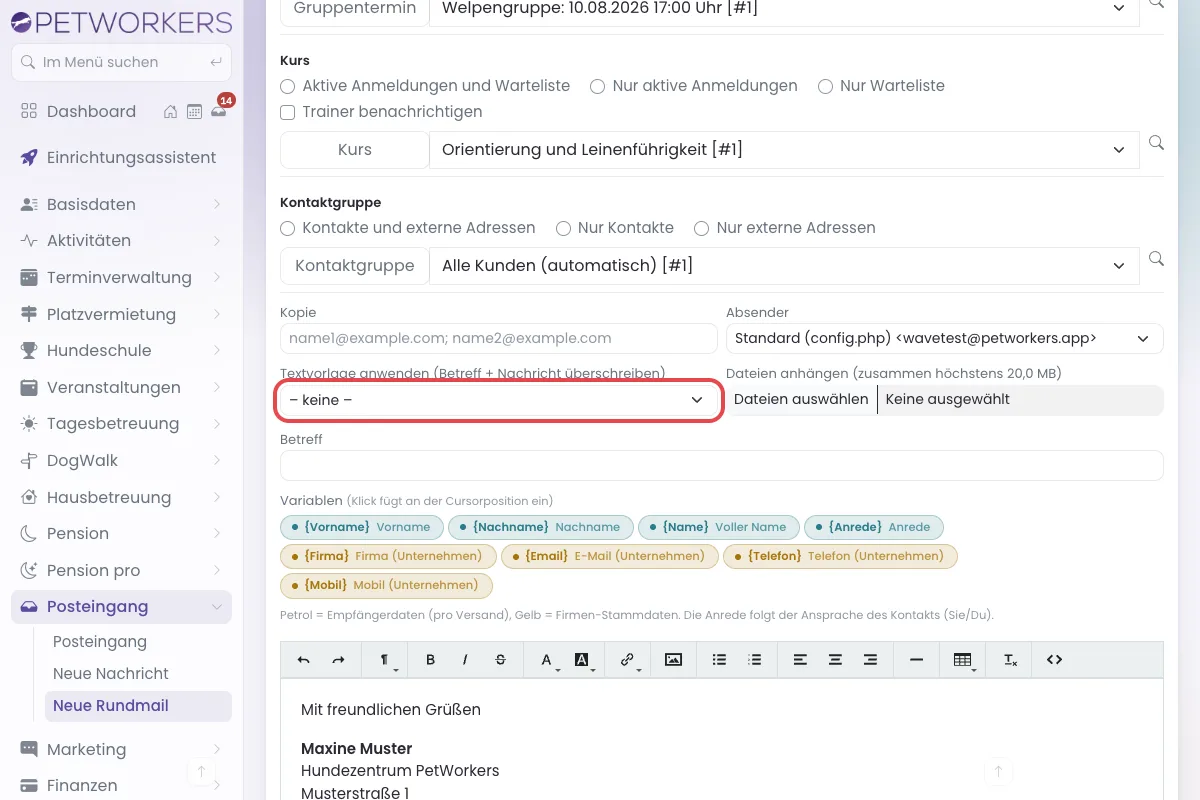The width and height of the screenshot is (1200, 800).
Task: Click the PetWorkers logo
Action: (x=121, y=22)
